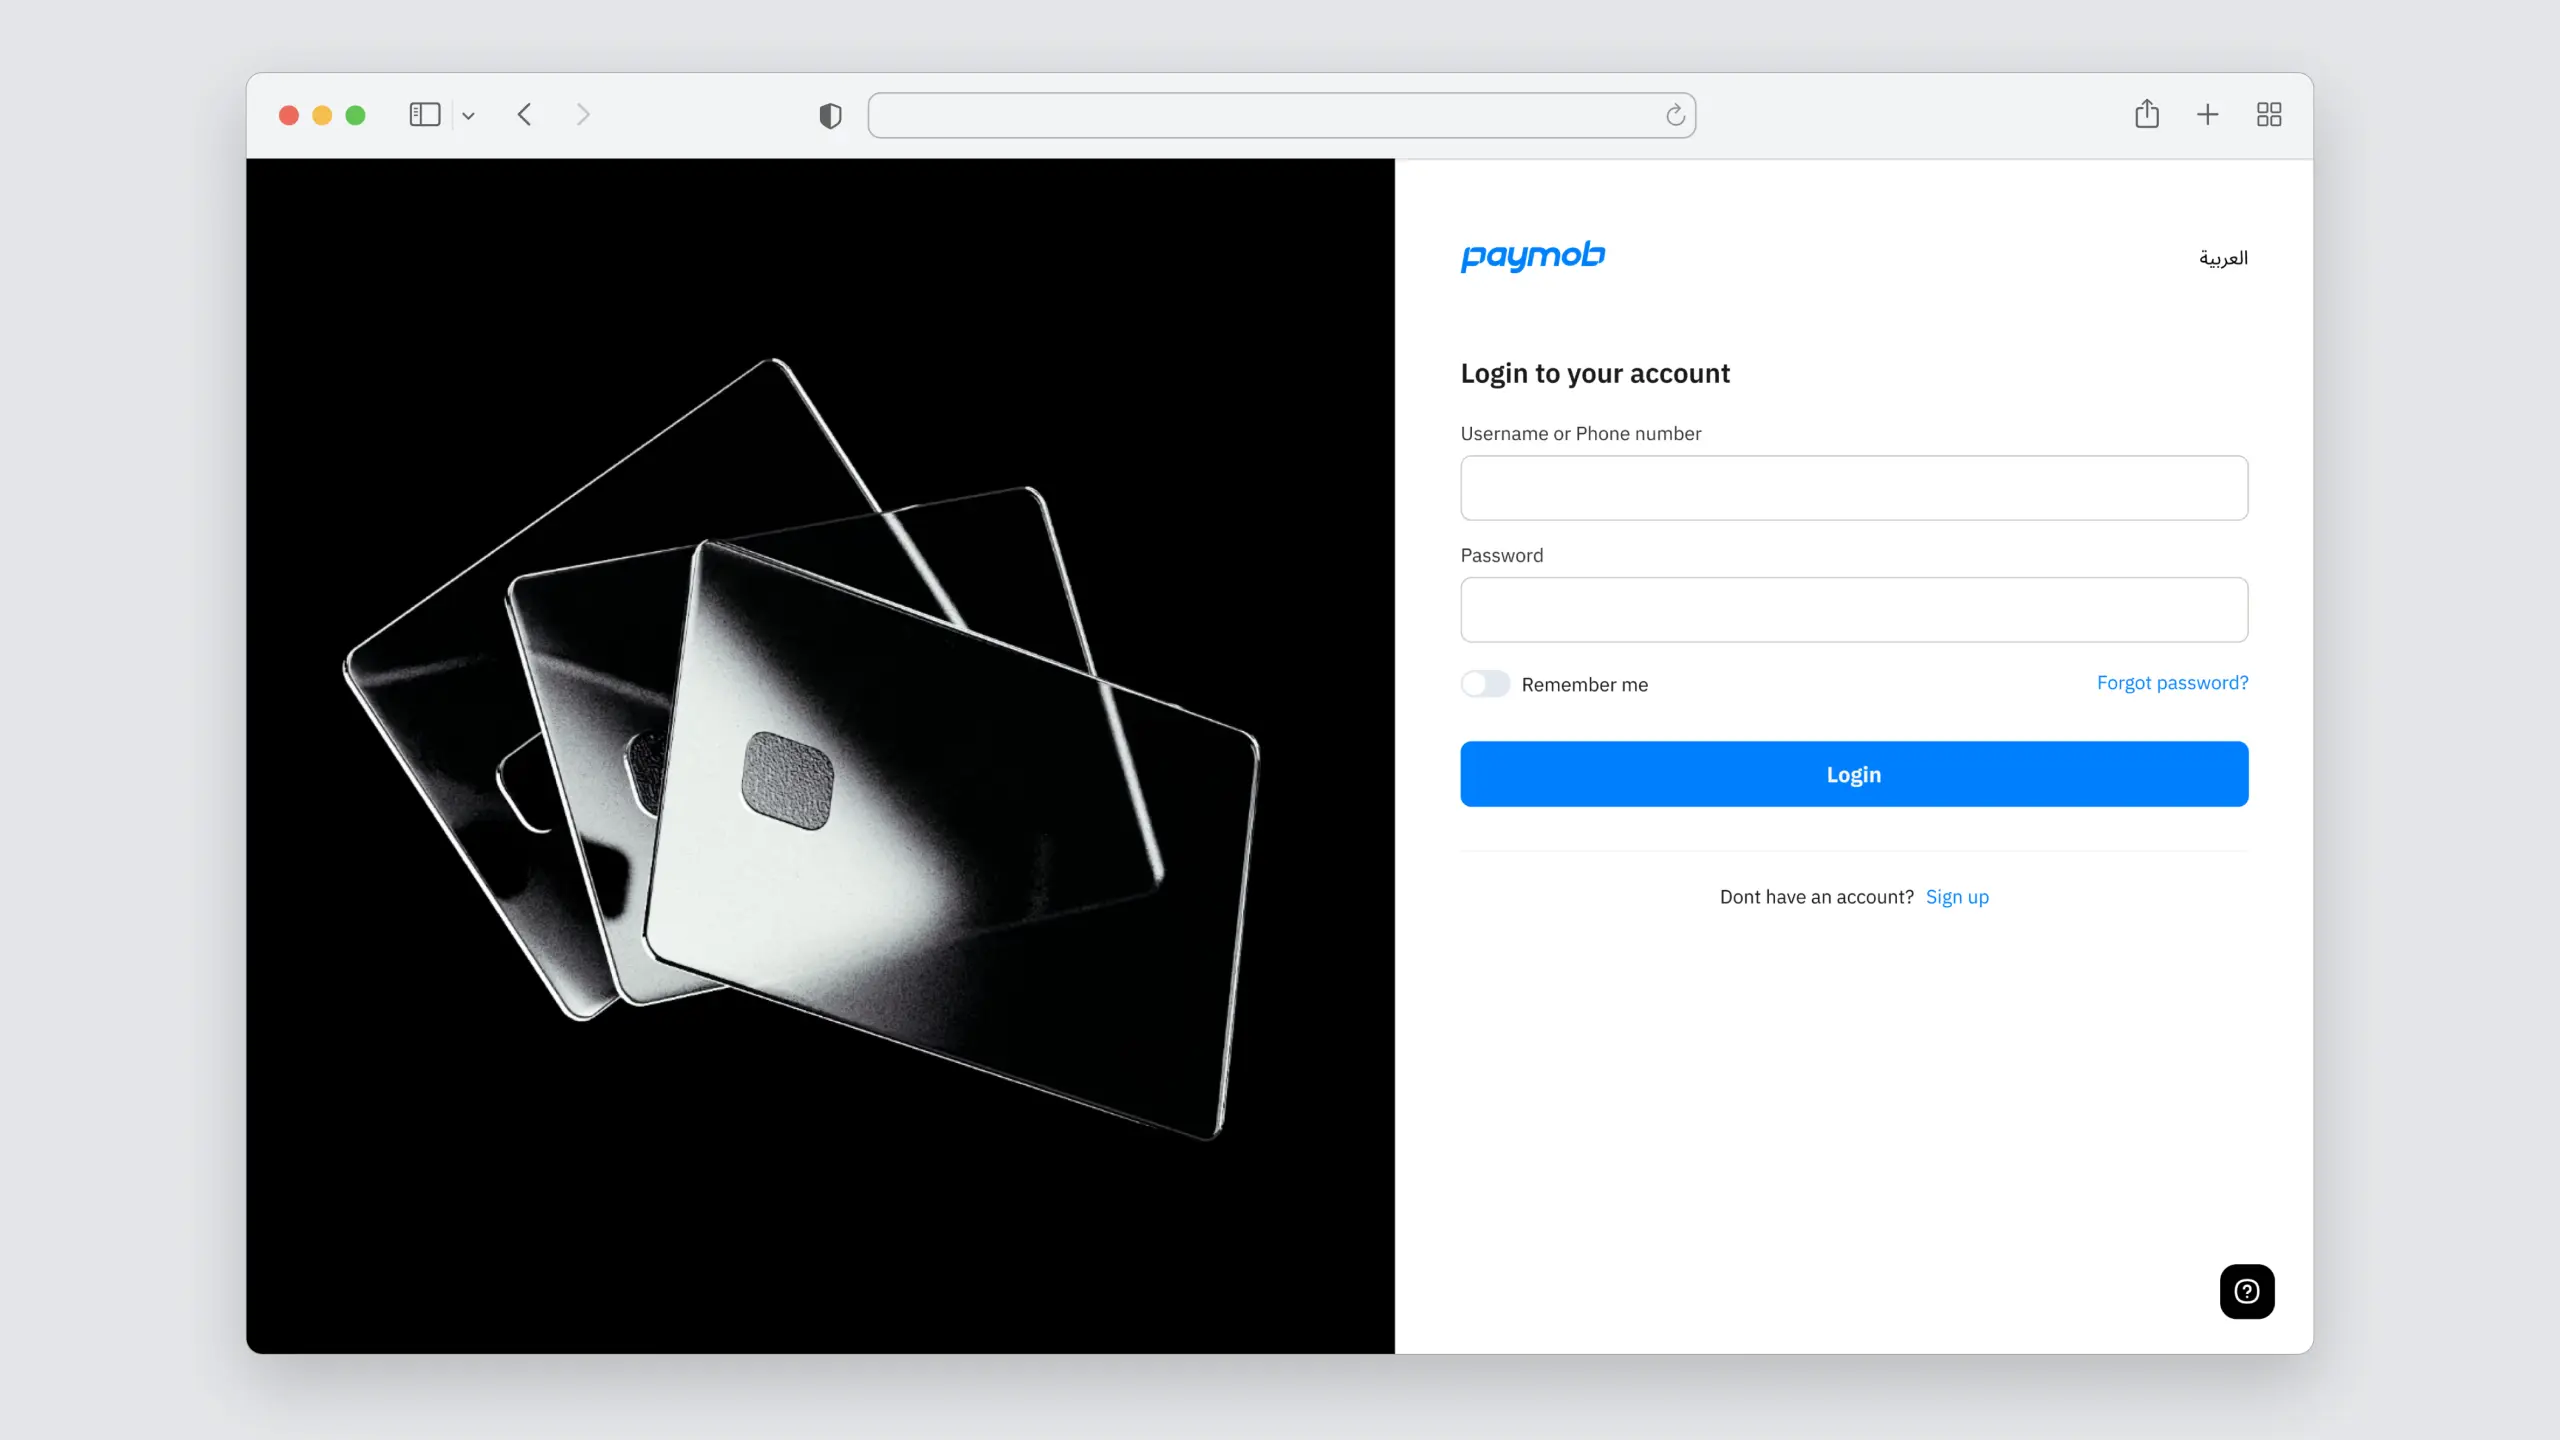Click the green fullscreen window button
The image size is (2560, 1440).
coord(355,116)
